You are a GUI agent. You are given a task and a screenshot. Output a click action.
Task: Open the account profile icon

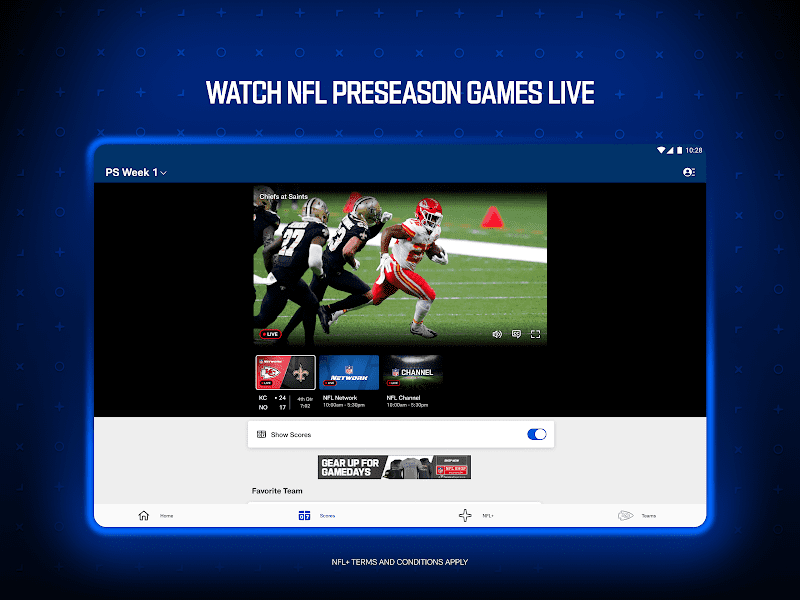pos(689,172)
